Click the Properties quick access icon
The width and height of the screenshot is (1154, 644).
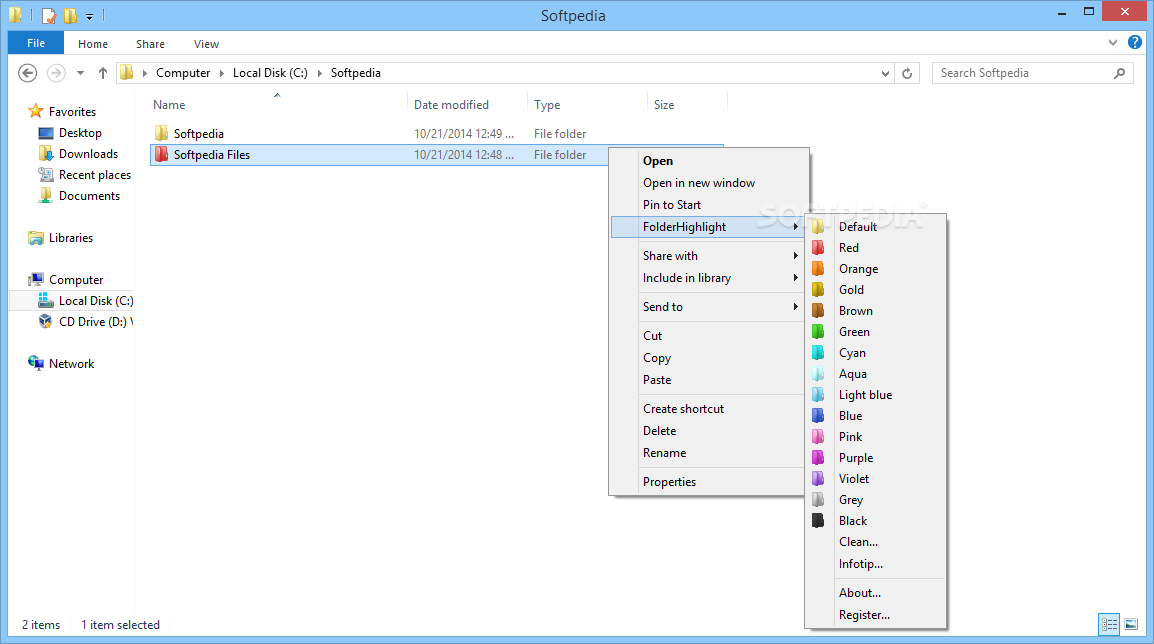49,15
